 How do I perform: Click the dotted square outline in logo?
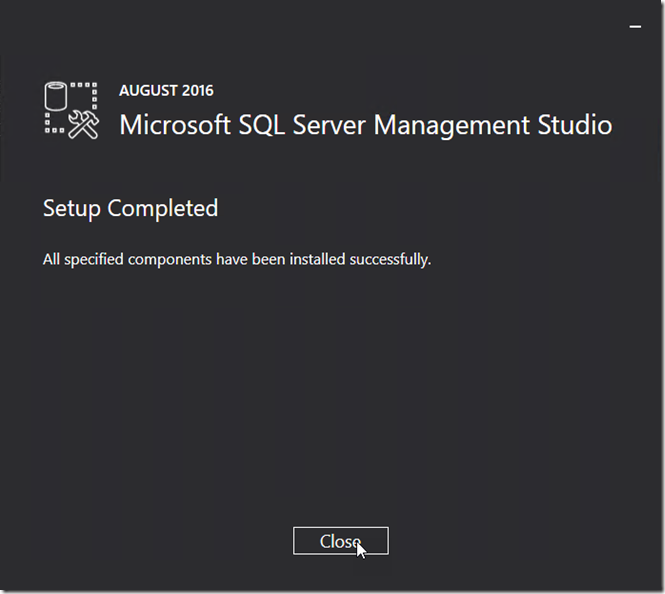point(71,108)
